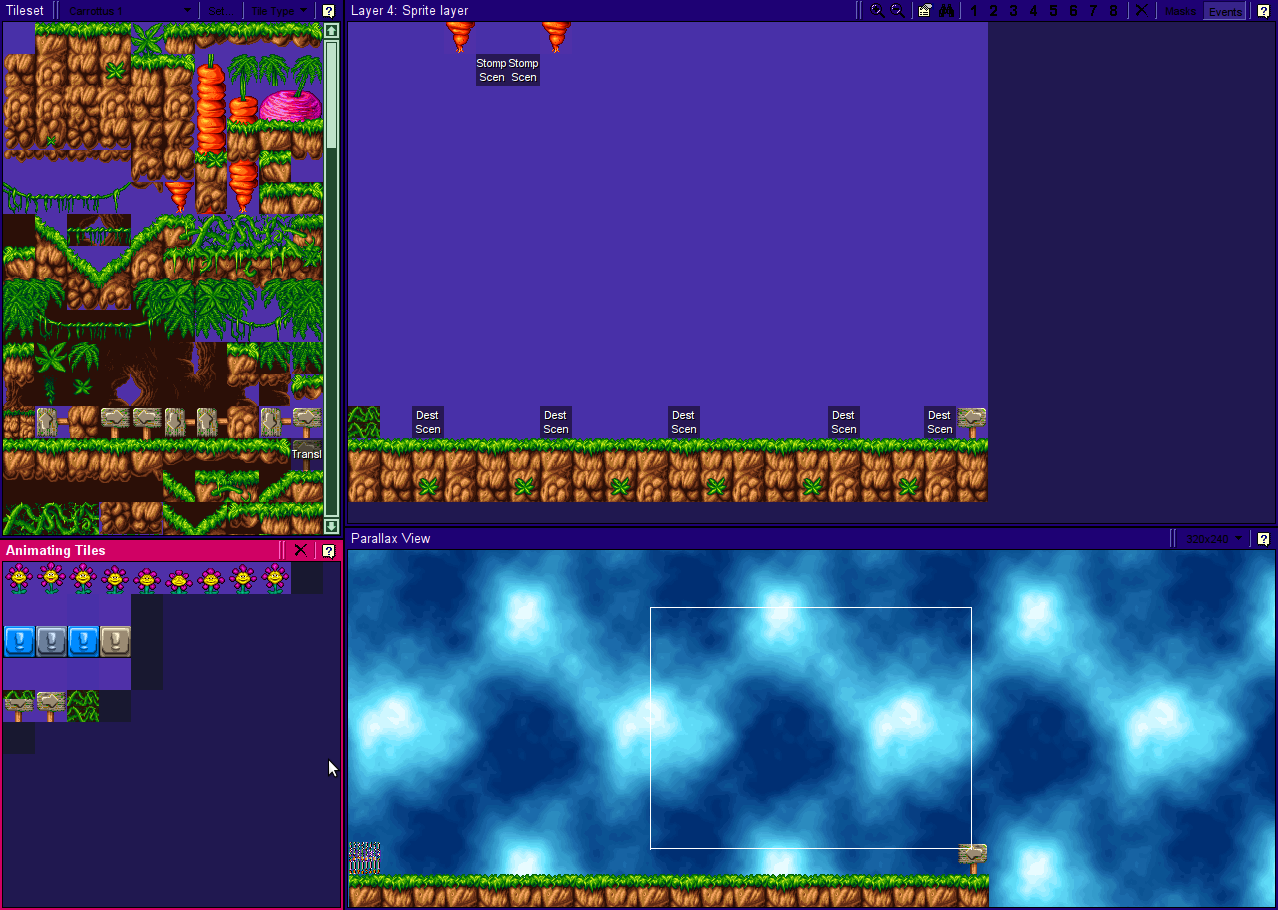Click the "Animating Tiles" title
This screenshot has width=1278, height=910.
coord(56,550)
